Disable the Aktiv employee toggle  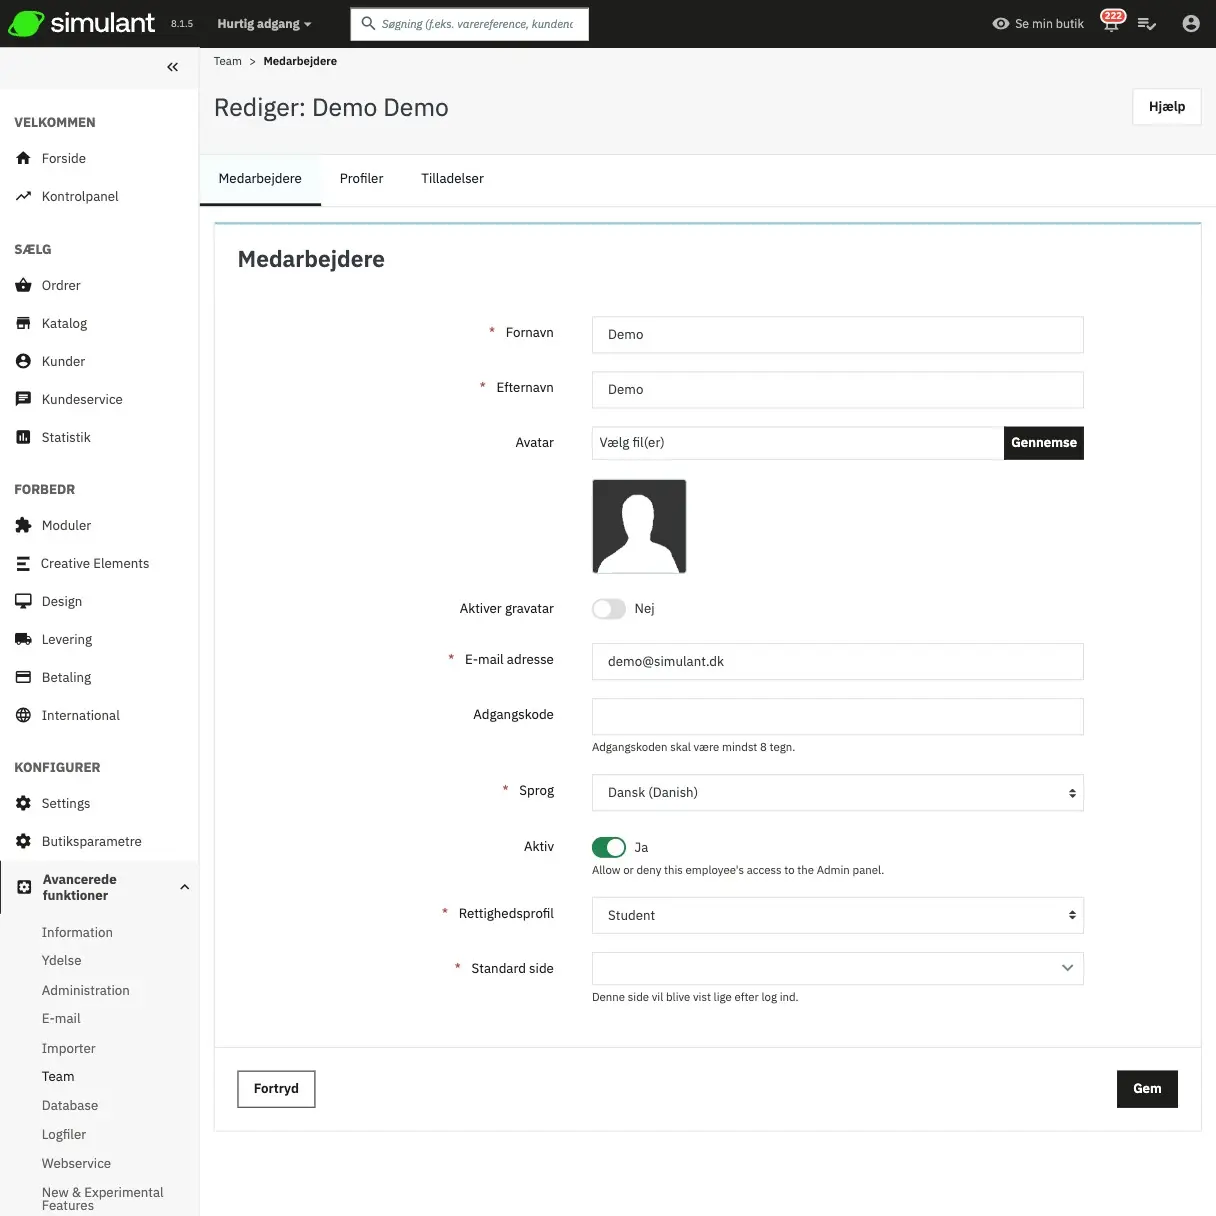click(608, 848)
